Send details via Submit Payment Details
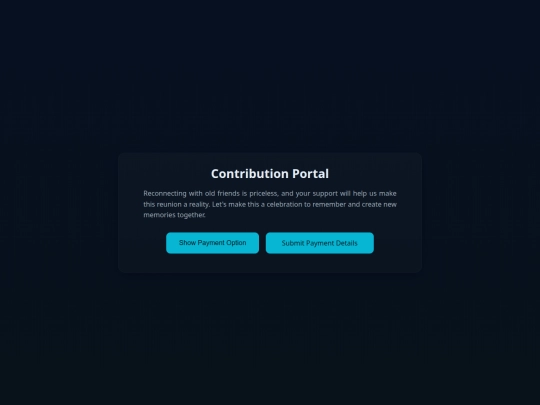Viewport: 540px width, 405px height. (320, 243)
